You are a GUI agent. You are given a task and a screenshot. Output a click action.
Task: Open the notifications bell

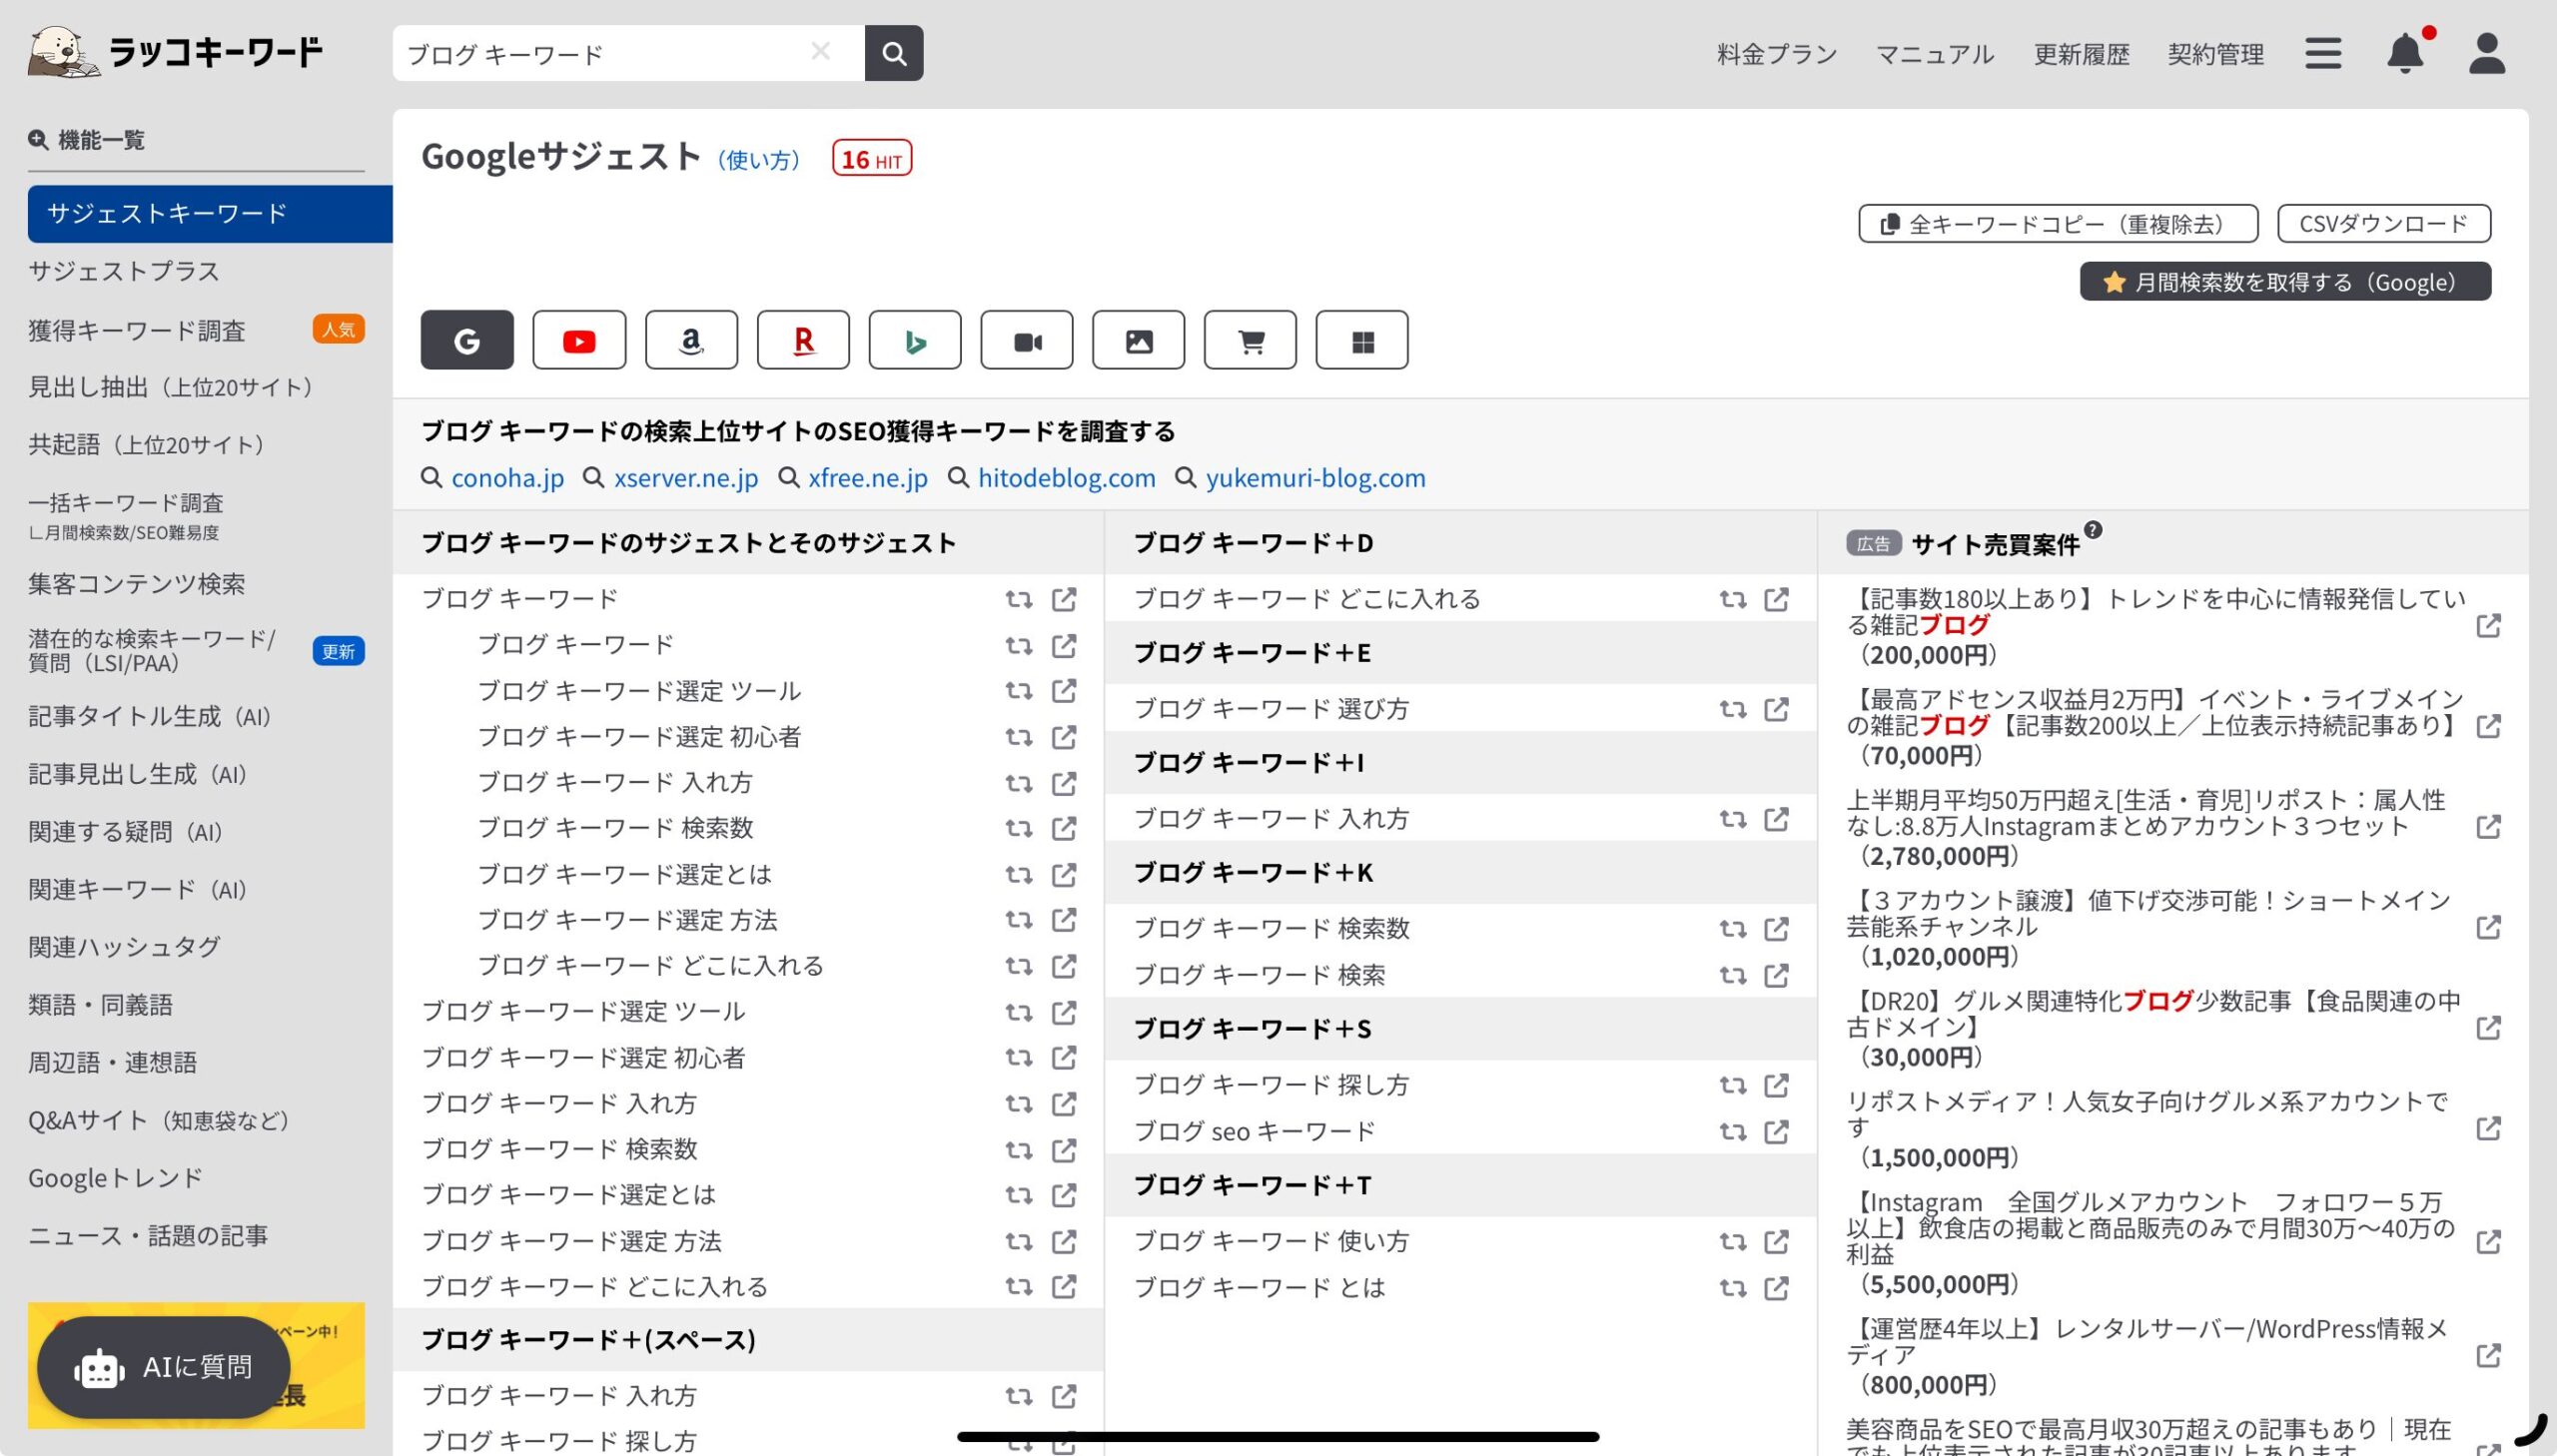pos(2406,53)
